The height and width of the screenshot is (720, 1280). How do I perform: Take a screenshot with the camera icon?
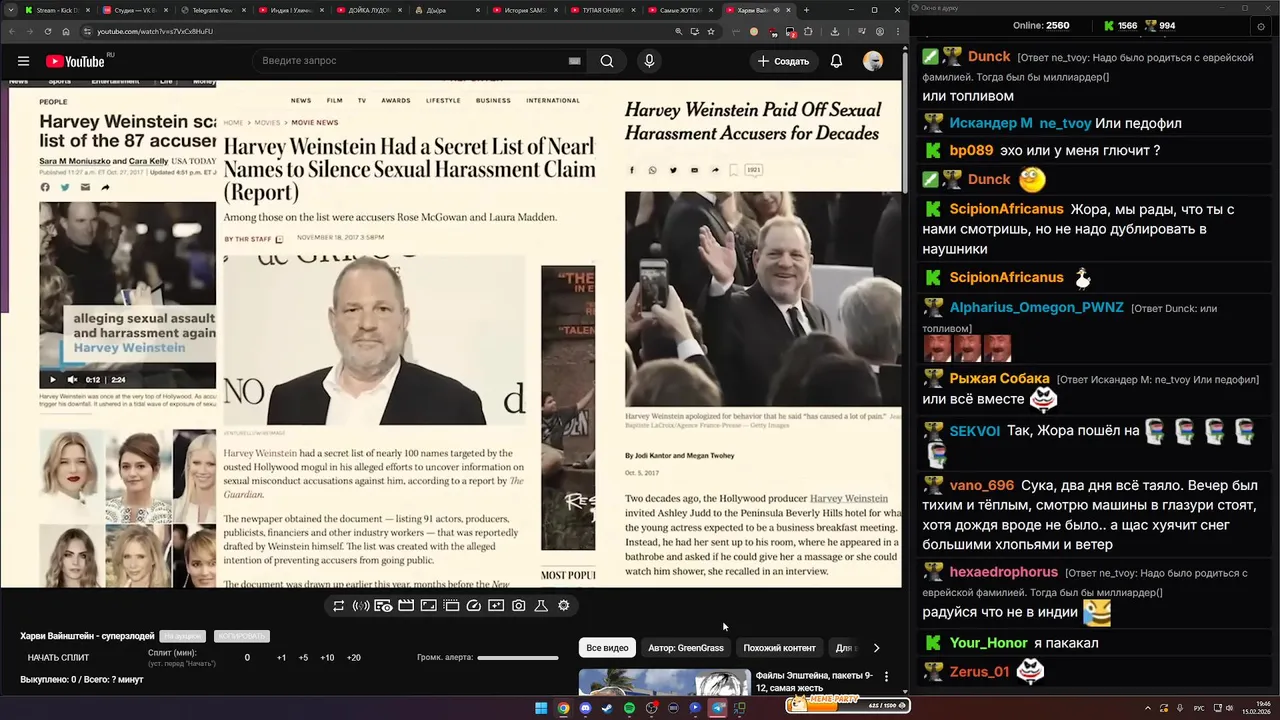(519, 606)
